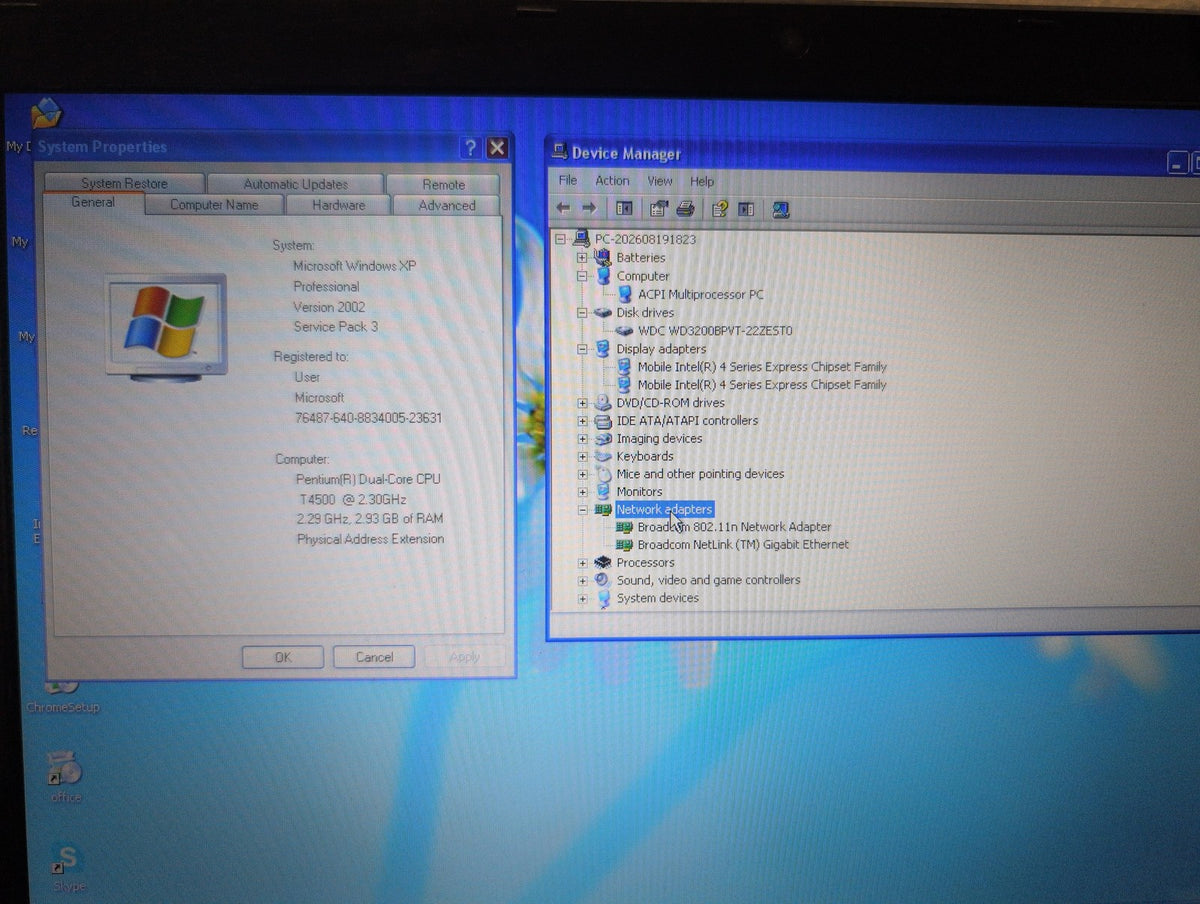Switch to the Remote tab
This screenshot has width=1200, height=904.
[443, 184]
